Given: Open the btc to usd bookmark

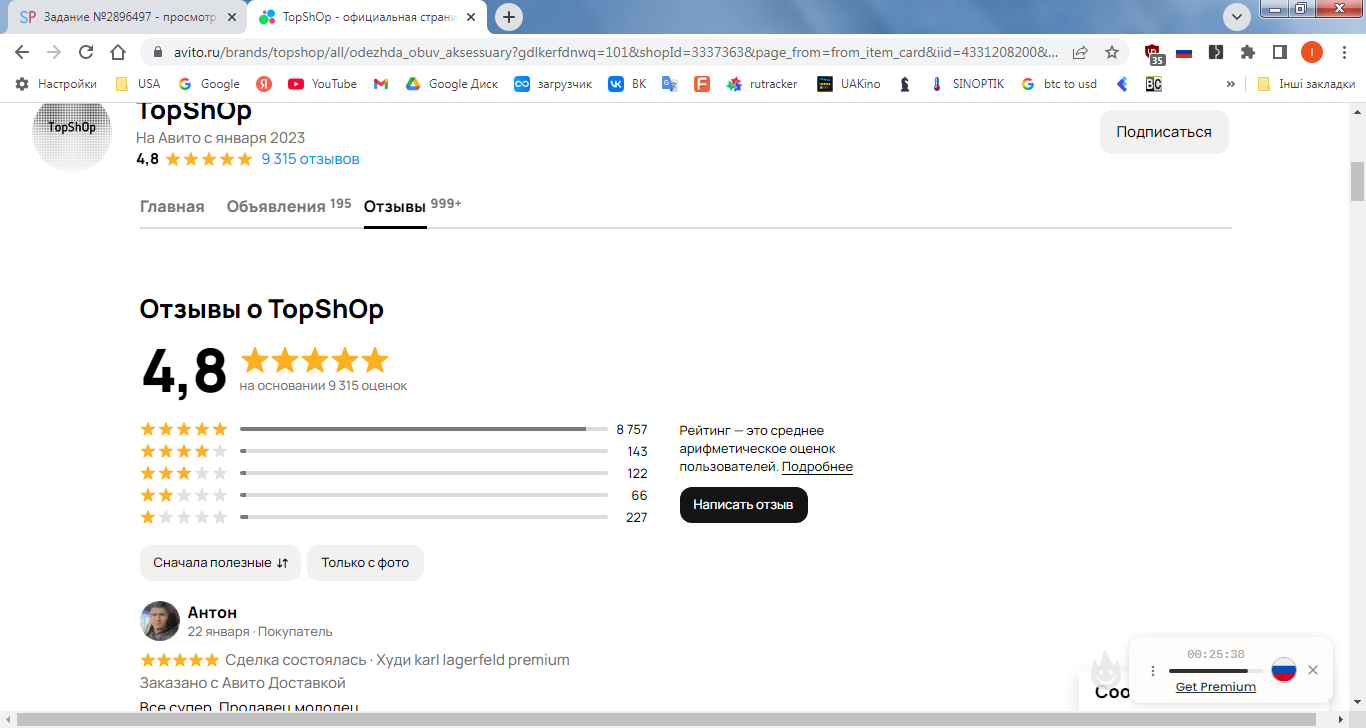Looking at the screenshot, I should pos(1059,84).
